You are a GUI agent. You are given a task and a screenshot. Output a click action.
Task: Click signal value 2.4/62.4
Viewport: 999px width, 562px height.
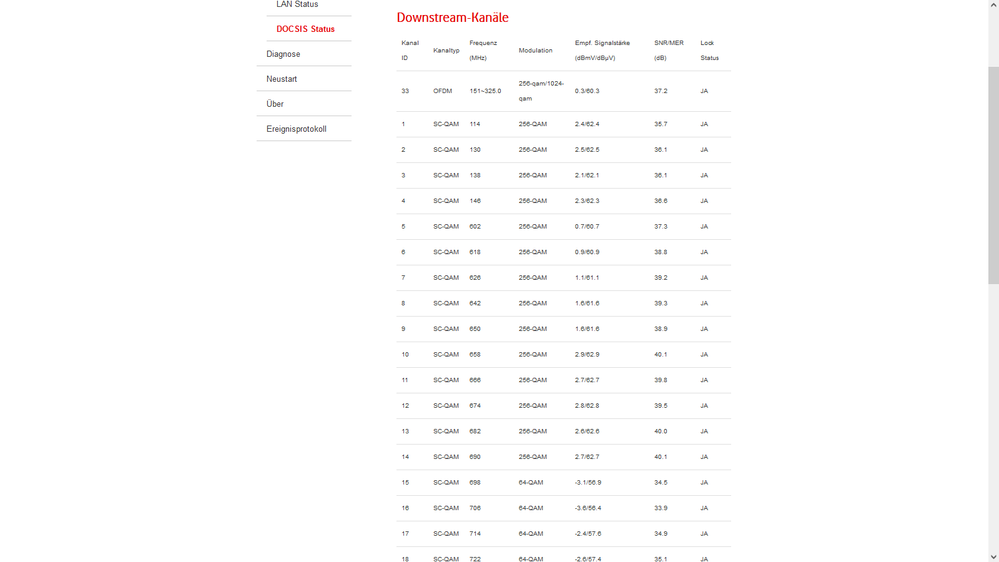tap(587, 124)
